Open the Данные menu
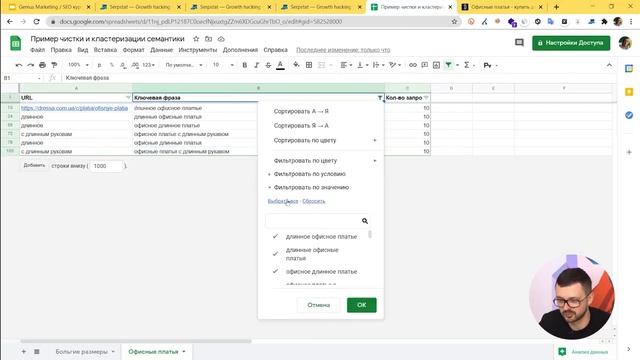This screenshot has width=640, height=360. tap(162, 50)
